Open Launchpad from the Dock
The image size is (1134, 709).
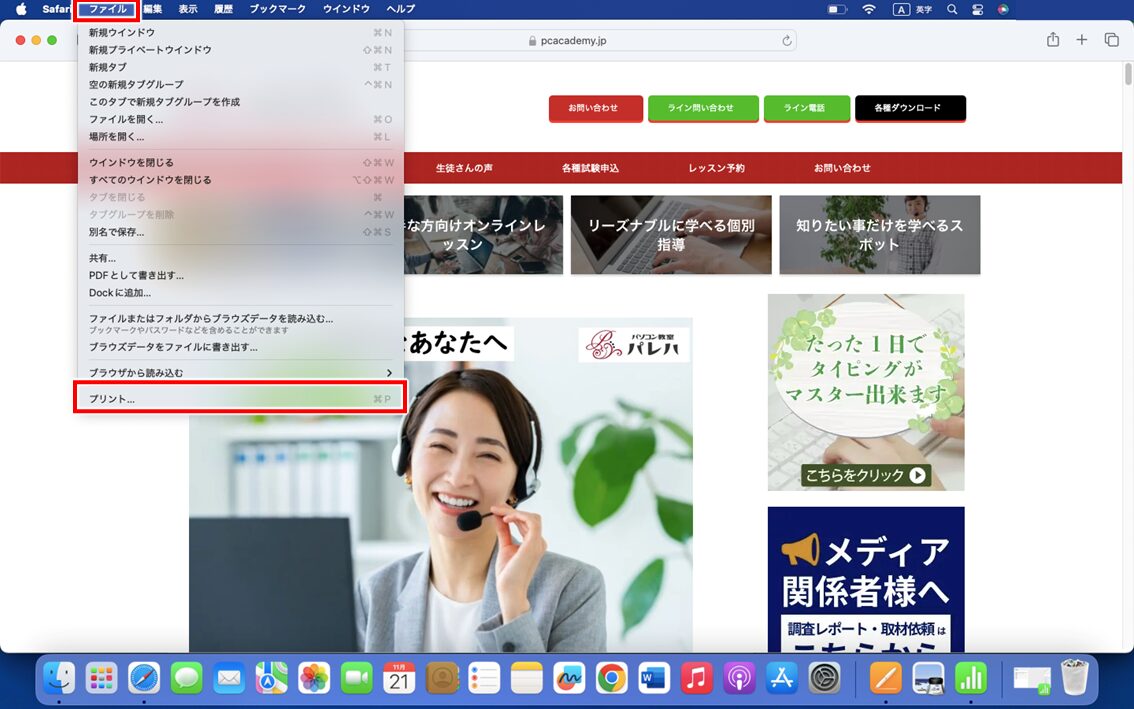point(101,677)
